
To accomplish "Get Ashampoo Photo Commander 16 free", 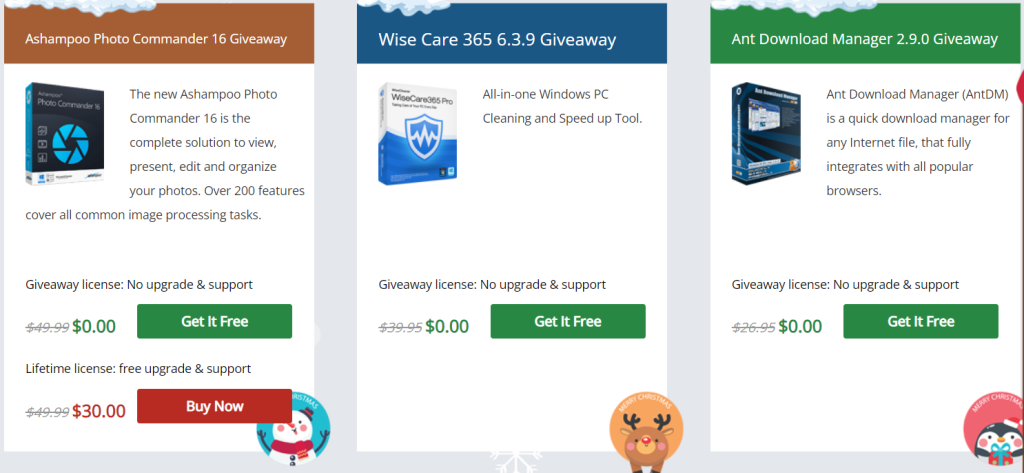I will [x=214, y=321].
